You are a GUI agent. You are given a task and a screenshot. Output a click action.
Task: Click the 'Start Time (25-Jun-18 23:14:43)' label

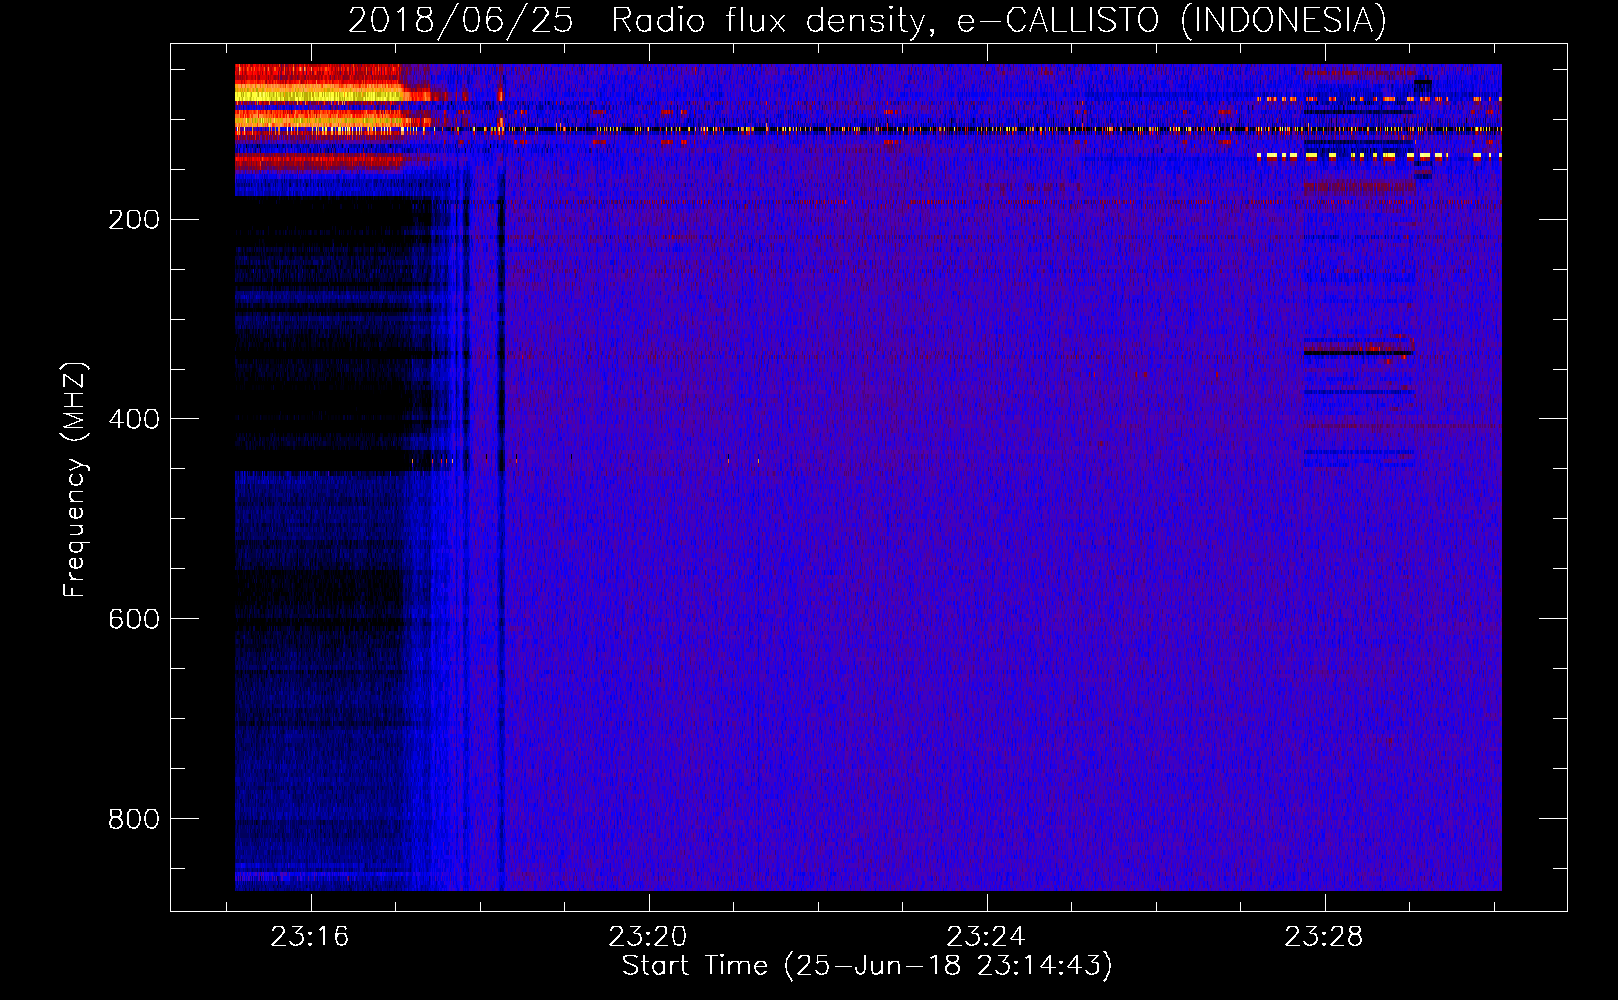tap(867, 966)
